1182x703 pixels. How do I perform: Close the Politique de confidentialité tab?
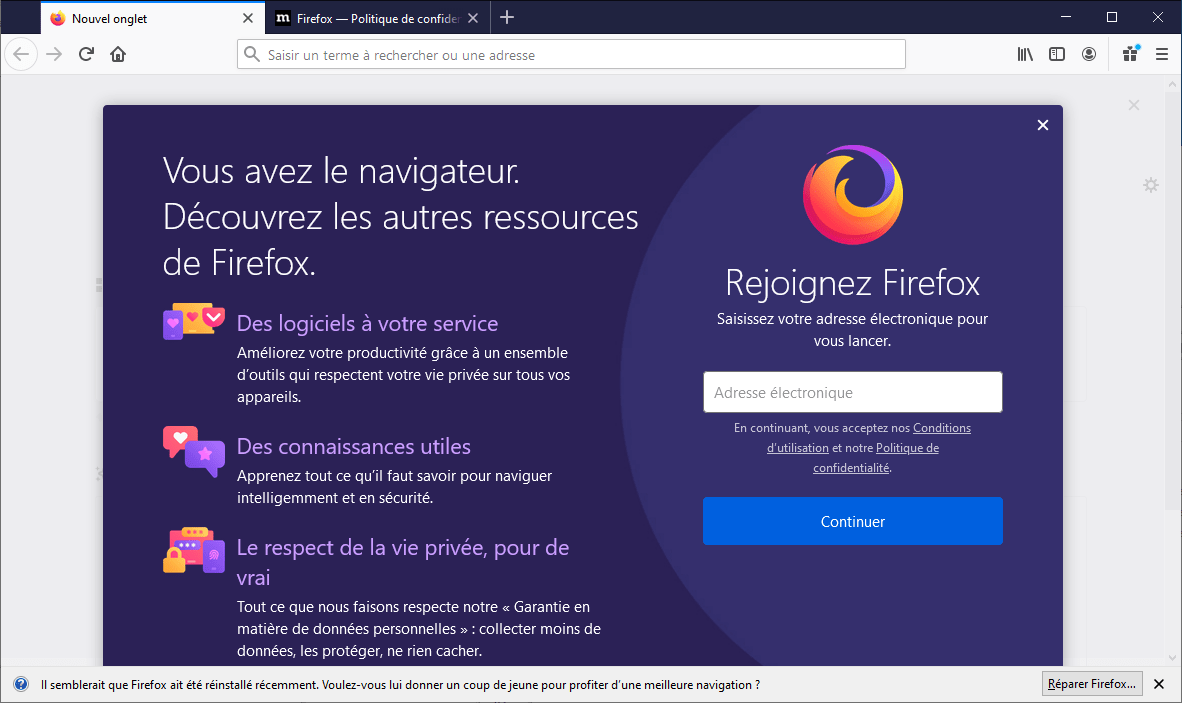pos(473,18)
